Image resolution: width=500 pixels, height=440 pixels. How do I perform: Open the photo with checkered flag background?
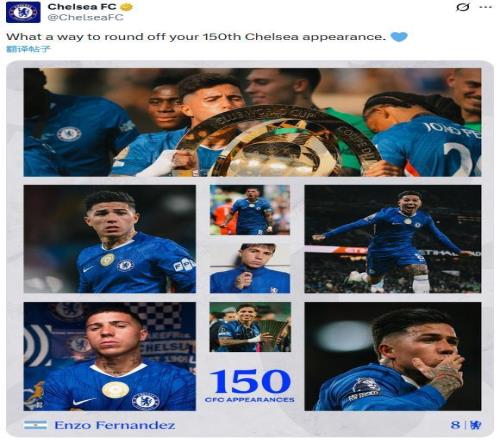click(110, 356)
